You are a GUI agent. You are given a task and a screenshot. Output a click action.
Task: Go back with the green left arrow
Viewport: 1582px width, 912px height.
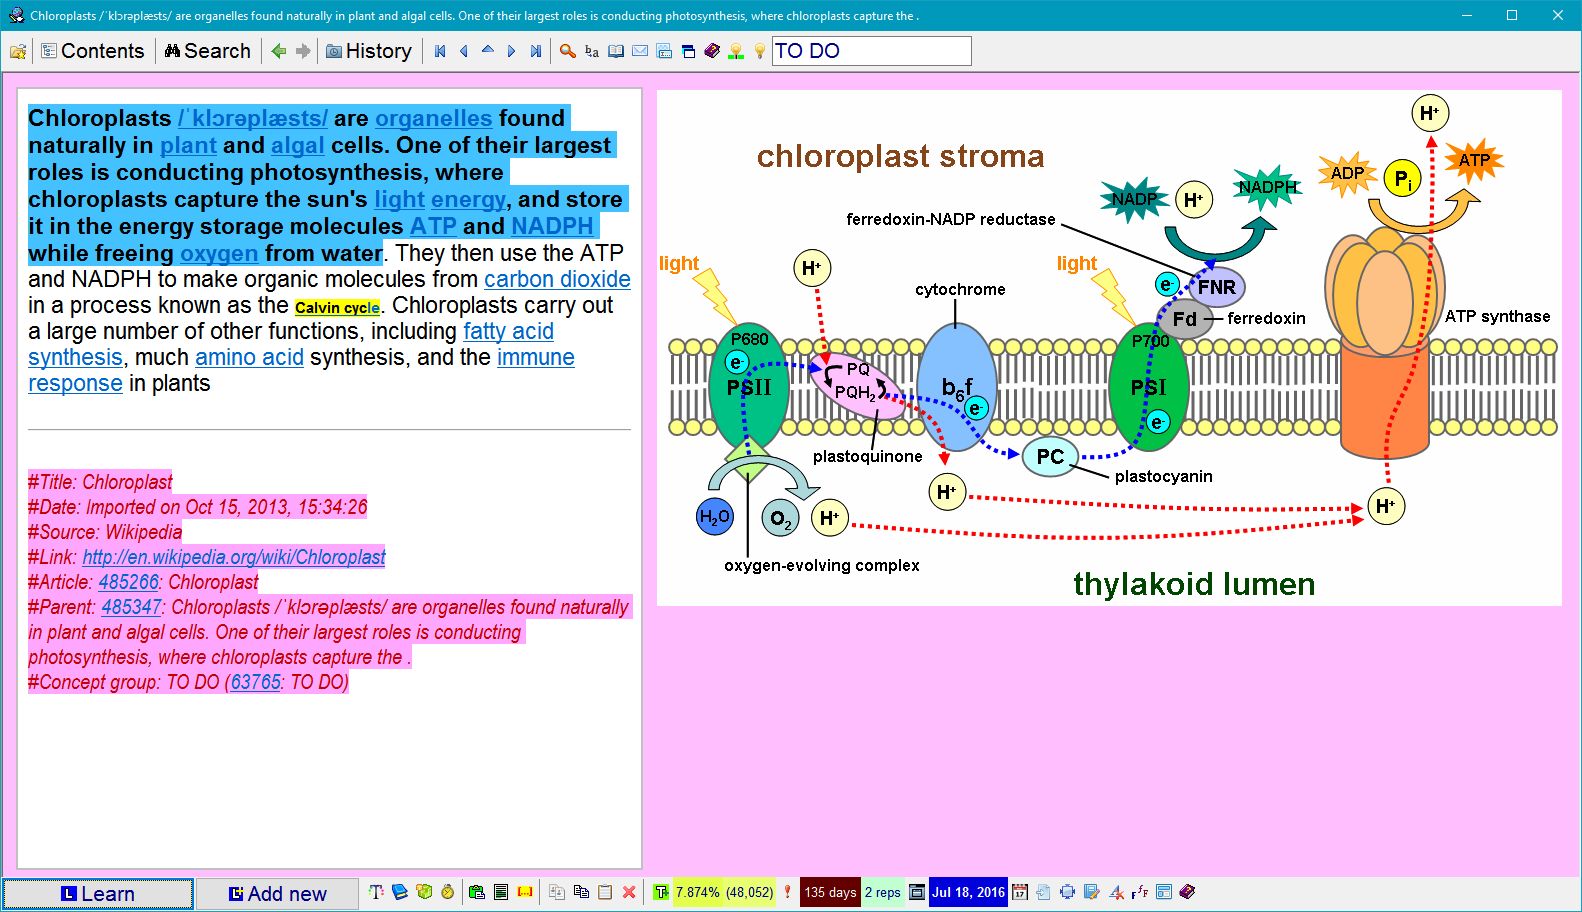(x=279, y=51)
